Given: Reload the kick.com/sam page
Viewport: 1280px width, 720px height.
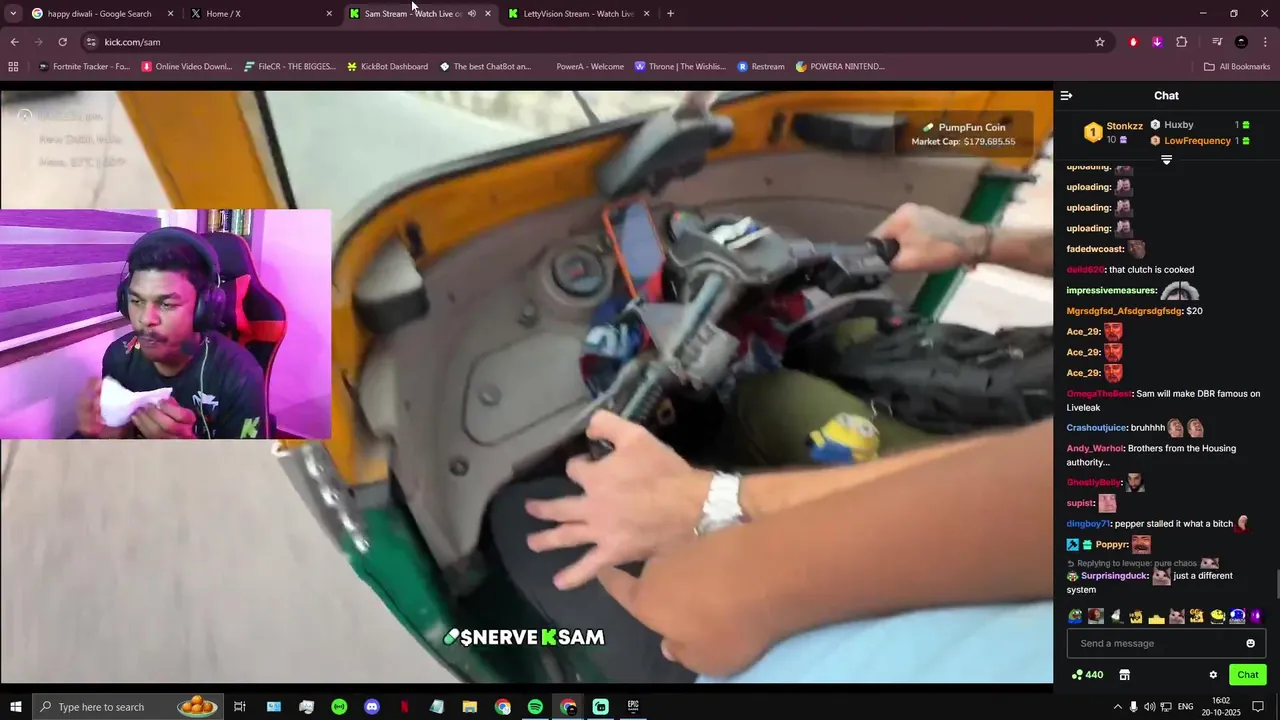Looking at the screenshot, I should click(x=62, y=42).
